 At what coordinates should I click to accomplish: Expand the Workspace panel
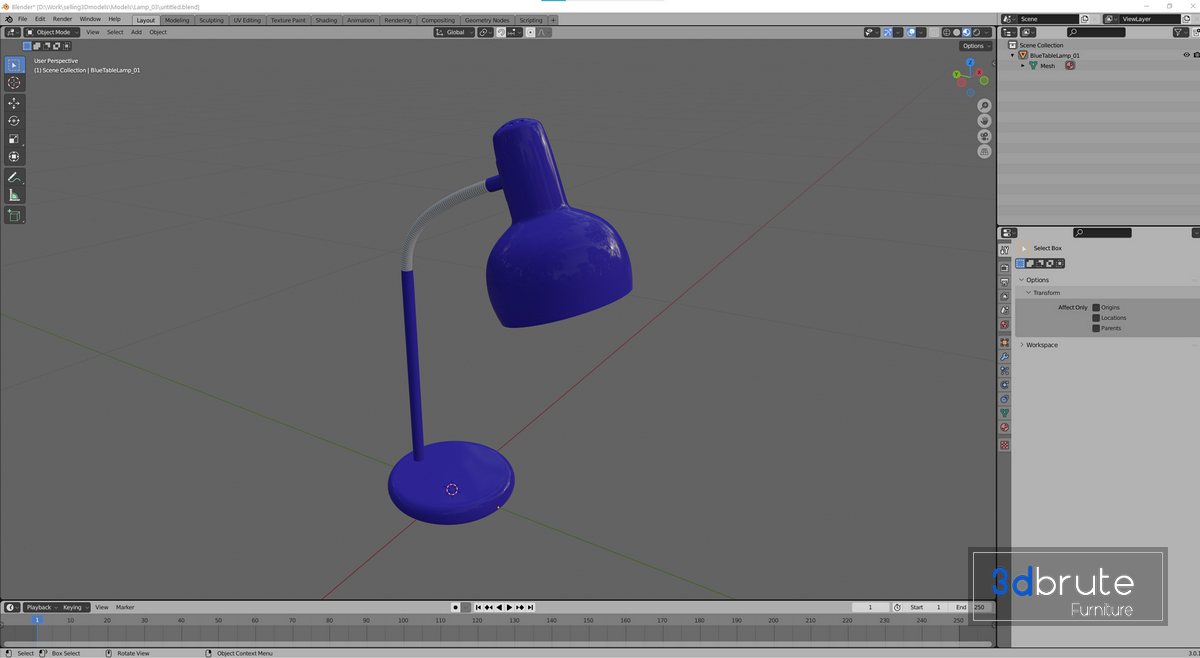(1040, 345)
